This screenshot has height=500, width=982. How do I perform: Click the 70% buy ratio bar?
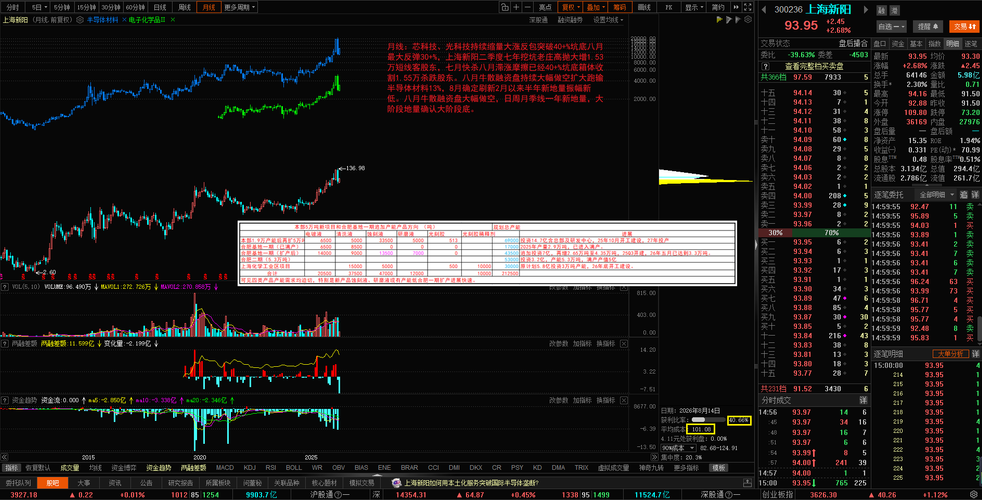831,232
